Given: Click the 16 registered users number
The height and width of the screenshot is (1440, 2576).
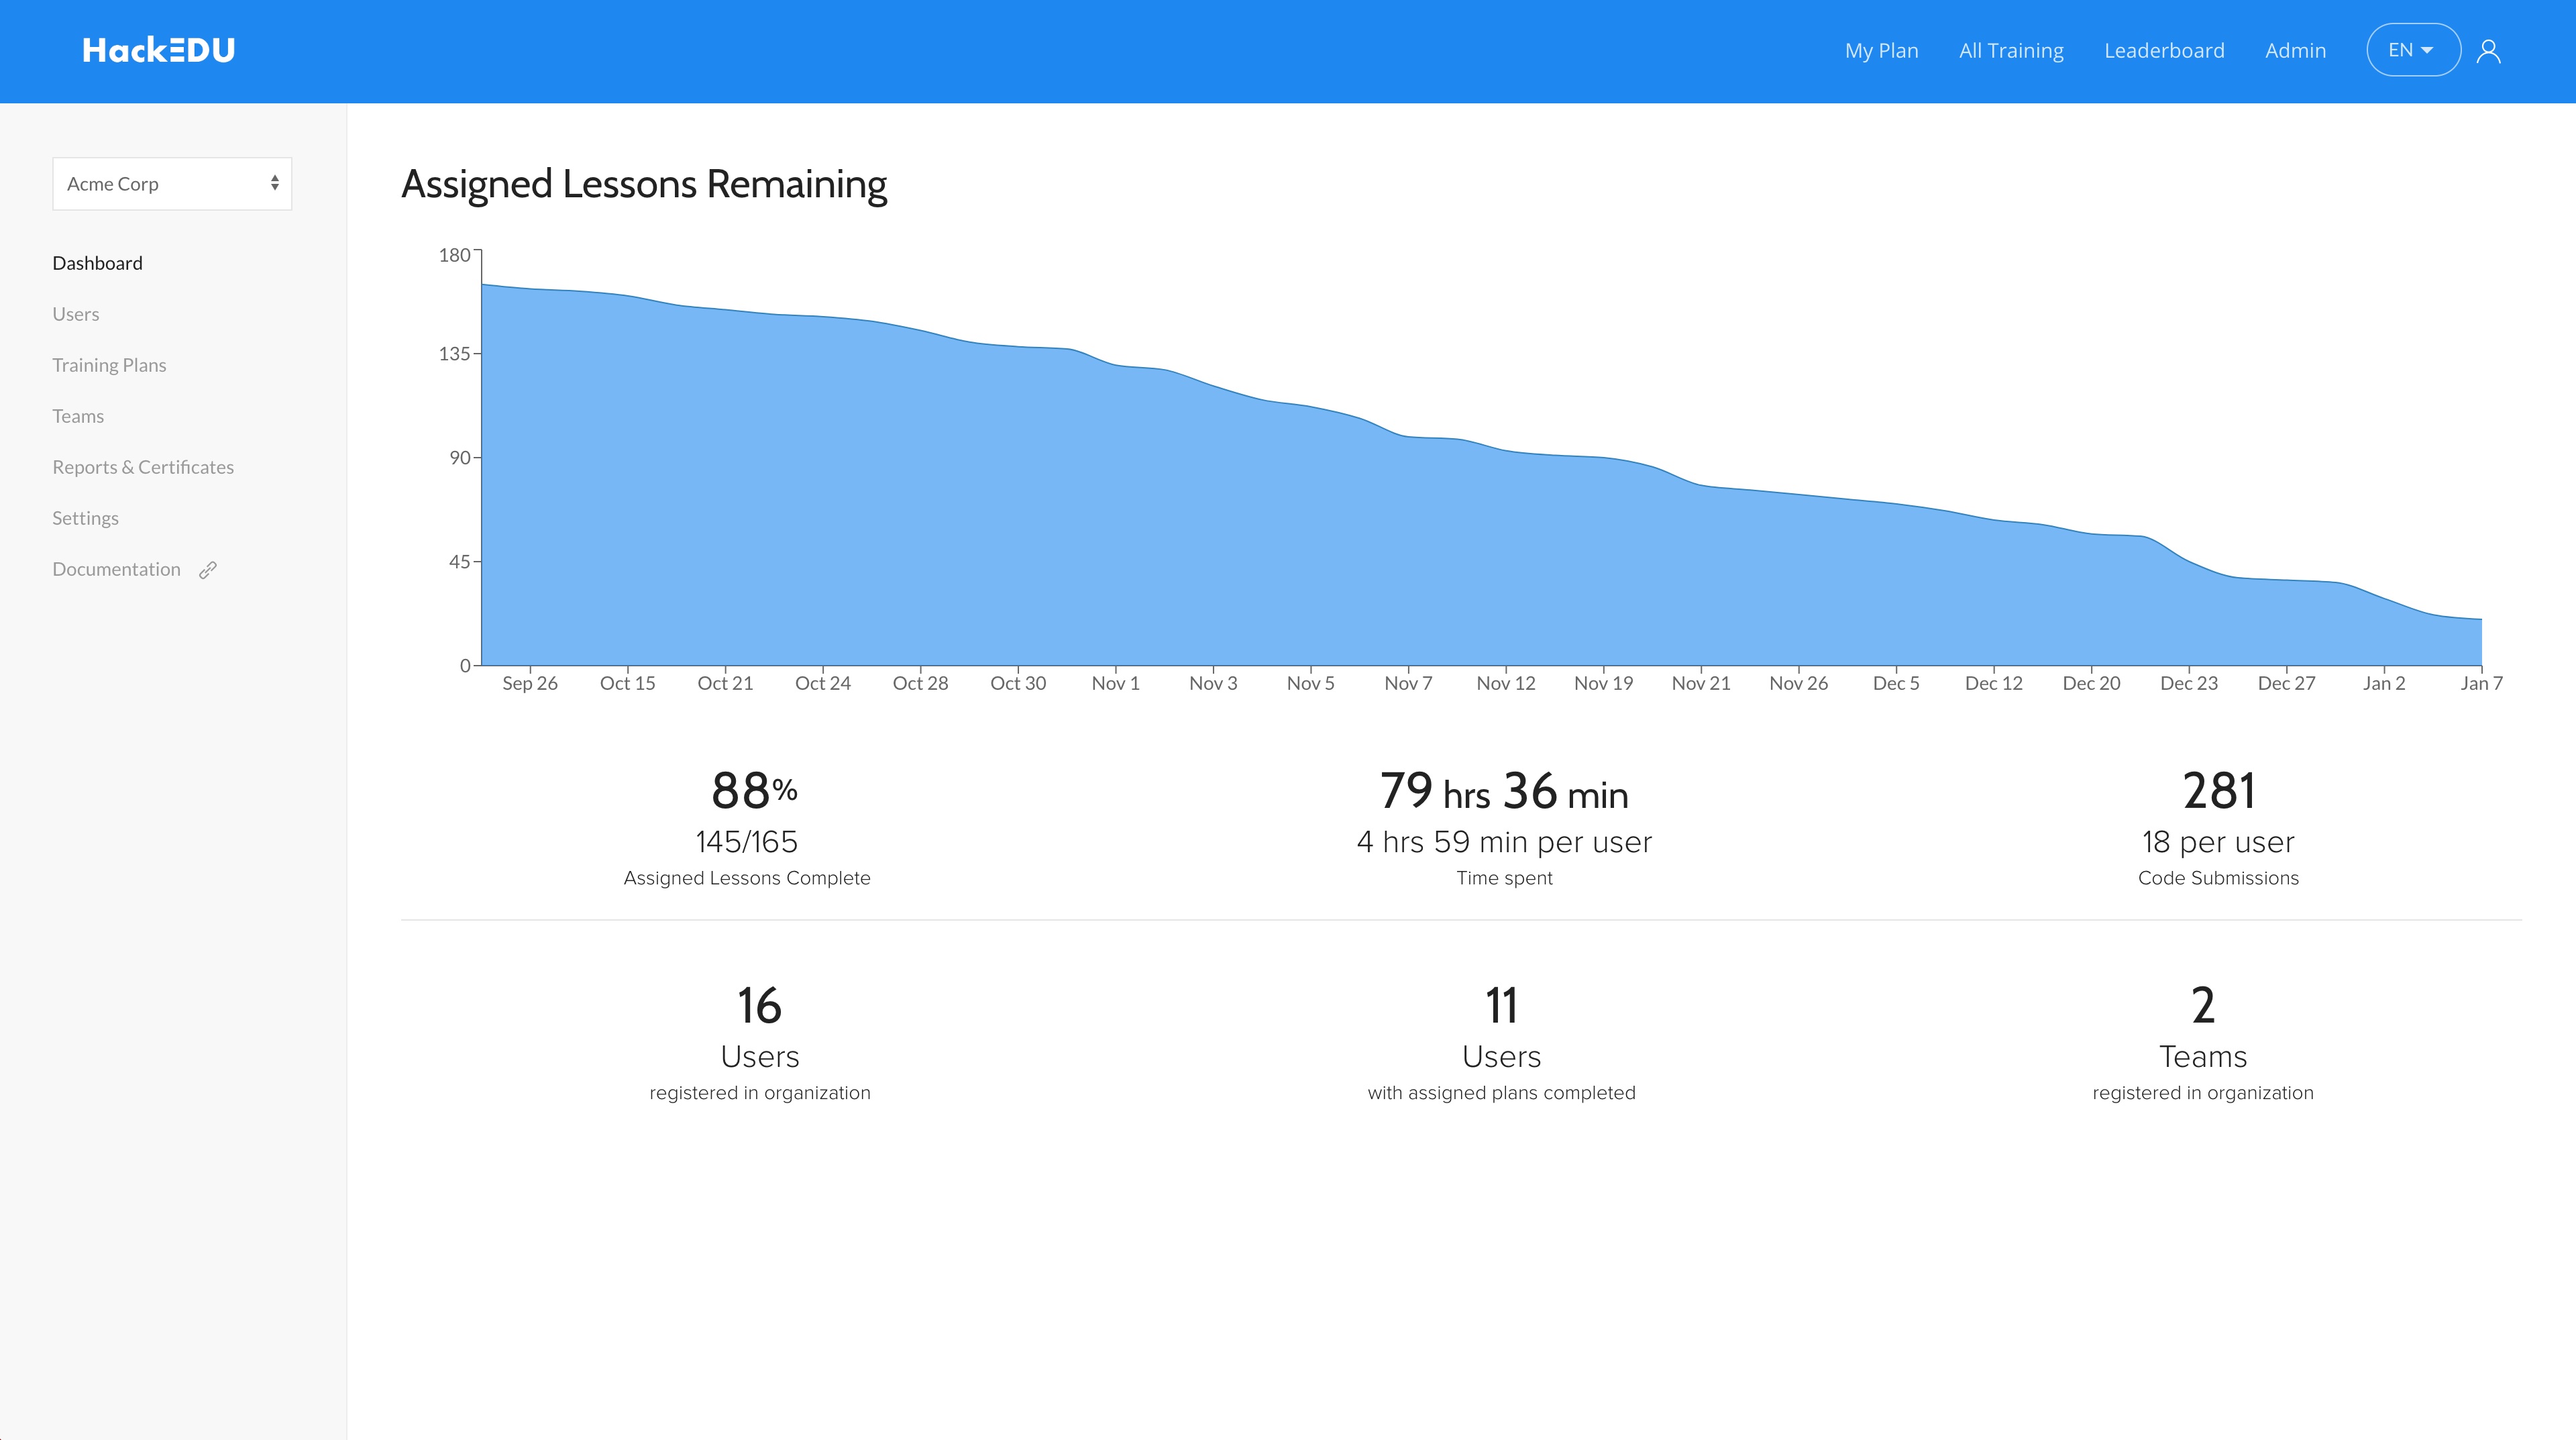Looking at the screenshot, I should (x=759, y=1006).
